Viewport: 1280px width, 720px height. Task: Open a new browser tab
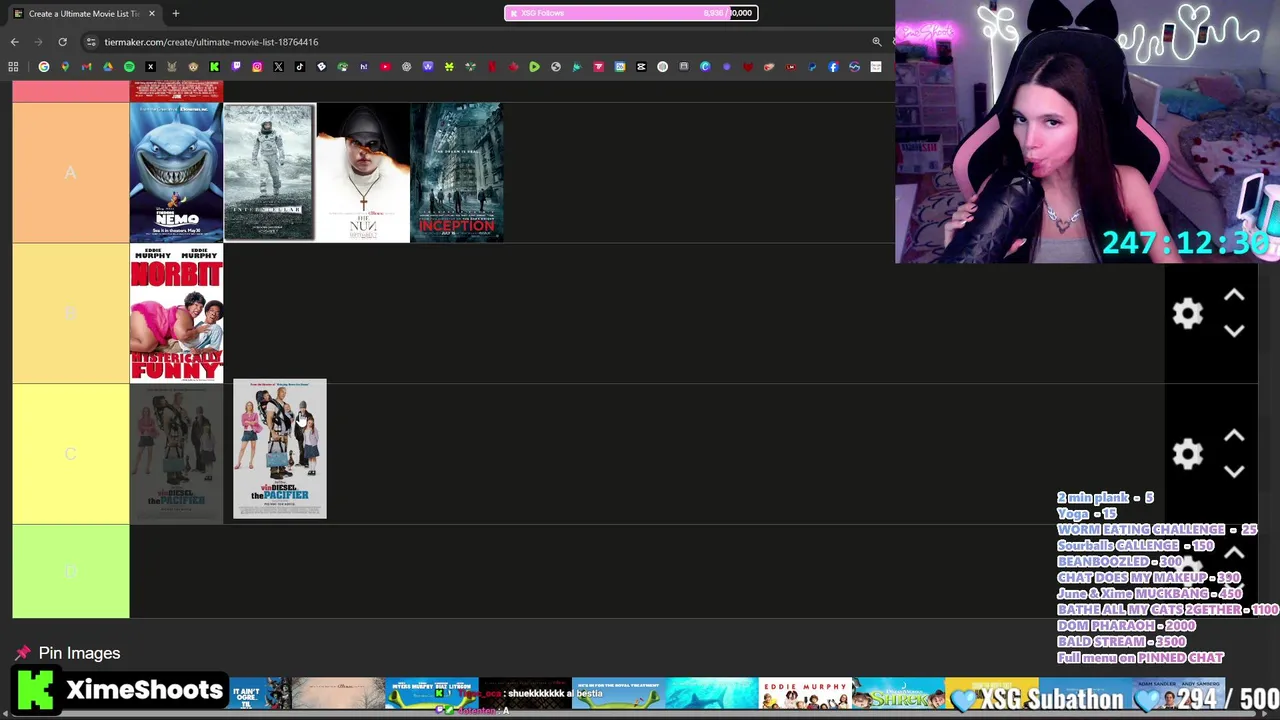175,13
